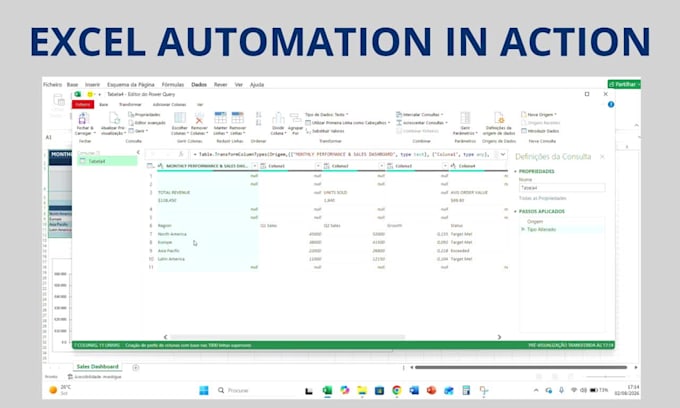Click Nova Origem

click(539, 114)
